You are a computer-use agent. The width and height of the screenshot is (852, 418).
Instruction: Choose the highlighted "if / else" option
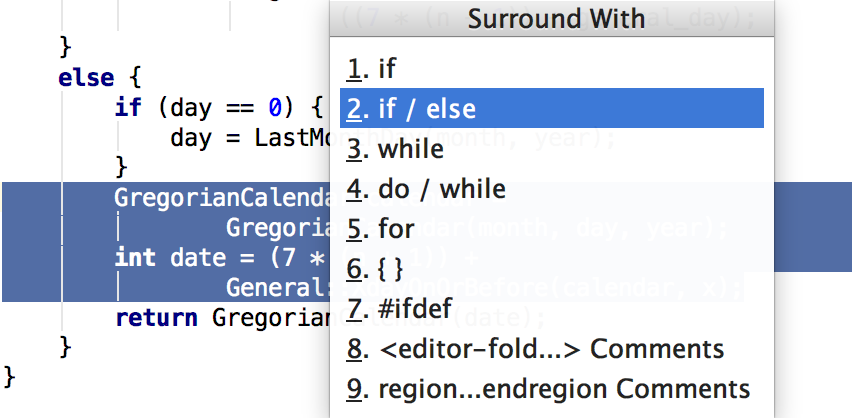pyautogui.click(x=412, y=109)
